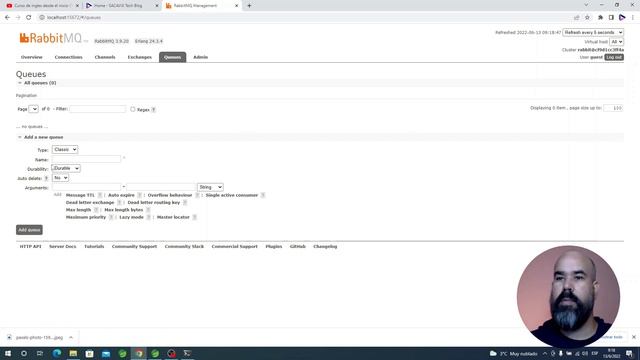640x360 pixels.
Task: Open the Page number dropdown
Action: point(33,109)
